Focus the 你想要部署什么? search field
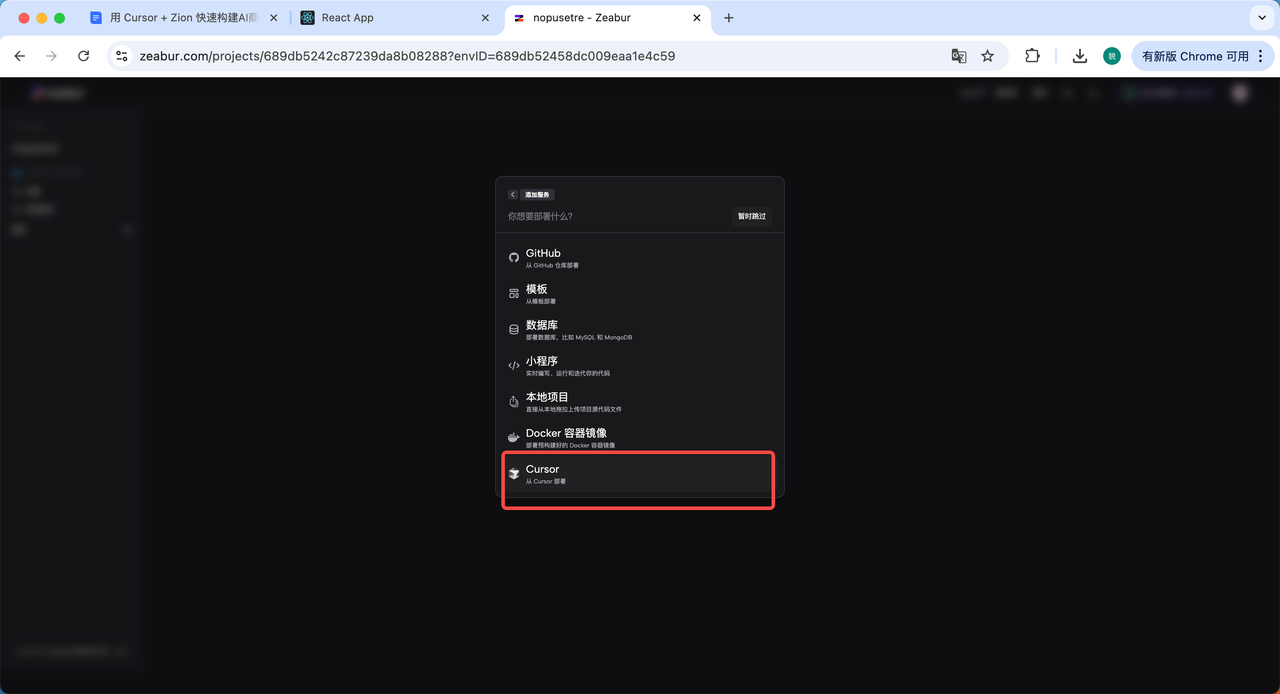The height and width of the screenshot is (694, 1280). 615,216
